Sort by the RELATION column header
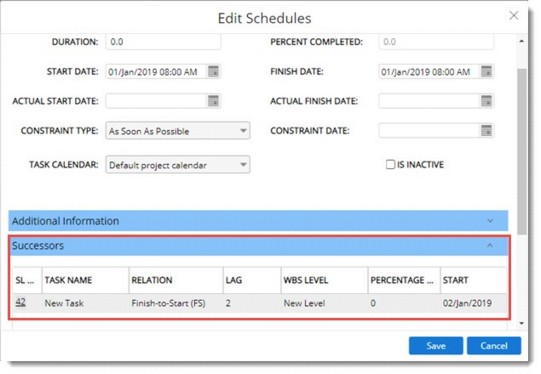541x374 pixels. point(152,280)
